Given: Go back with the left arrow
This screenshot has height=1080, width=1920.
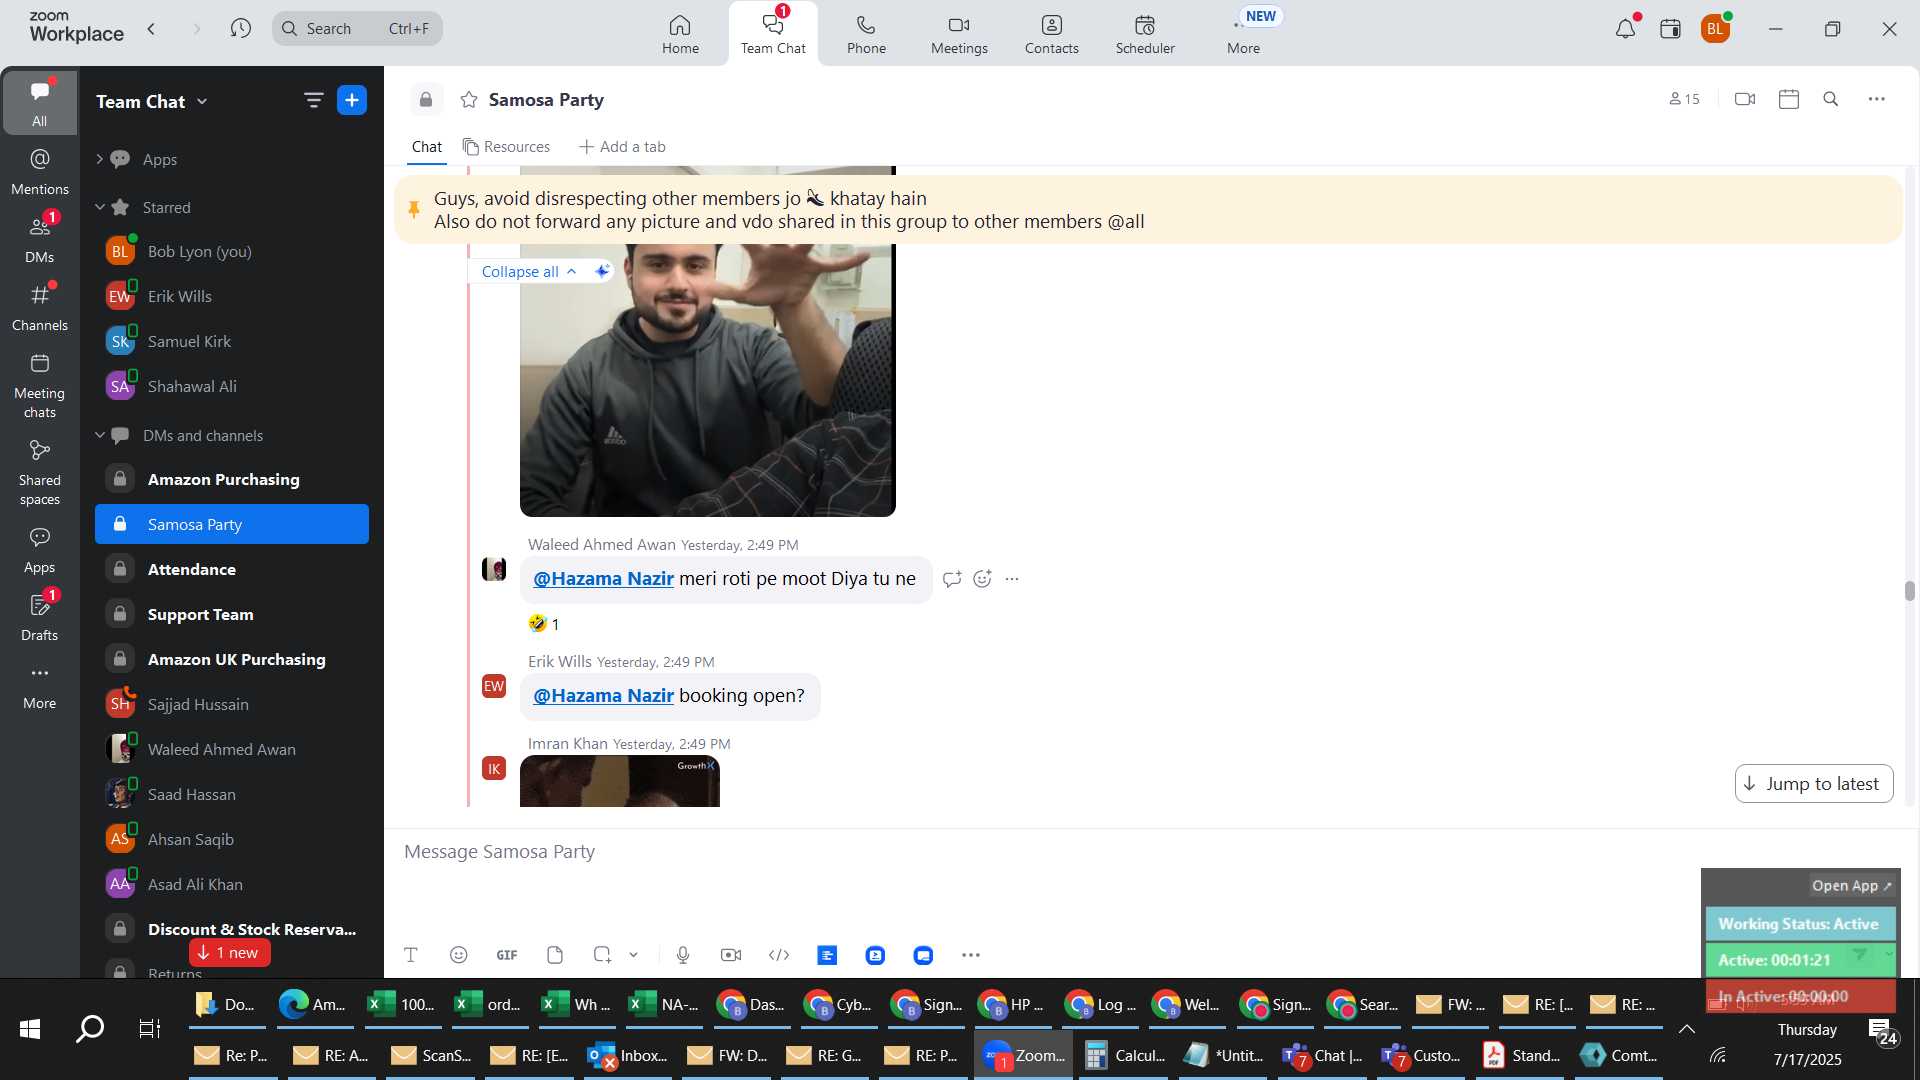Looking at the screenshot, I should pyautogui.click(x=151, y=28).
